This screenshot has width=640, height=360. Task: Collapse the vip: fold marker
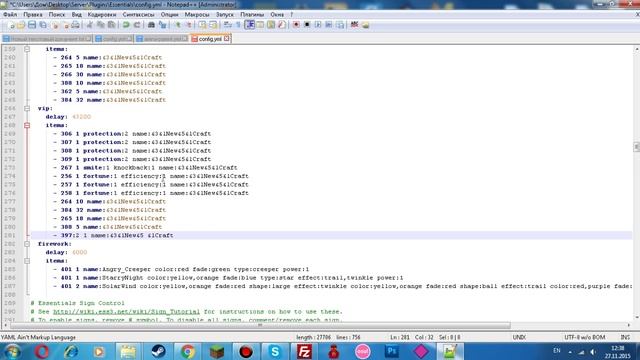click(27, 108)
